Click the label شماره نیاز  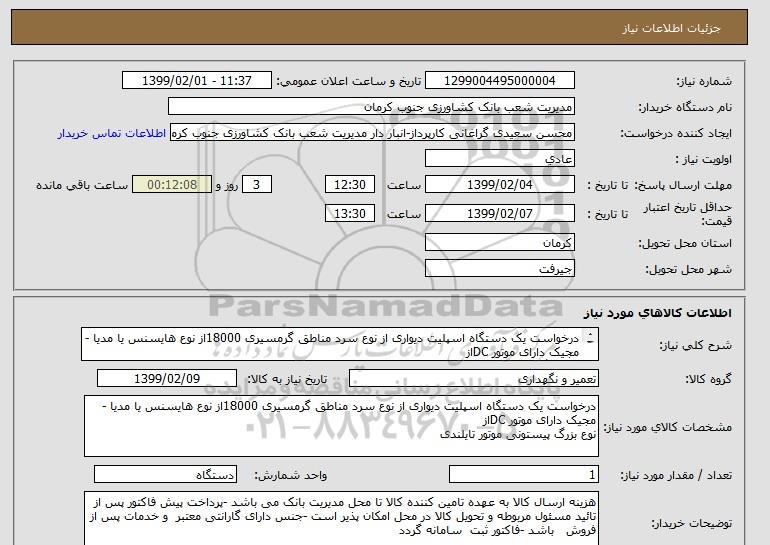704,82
